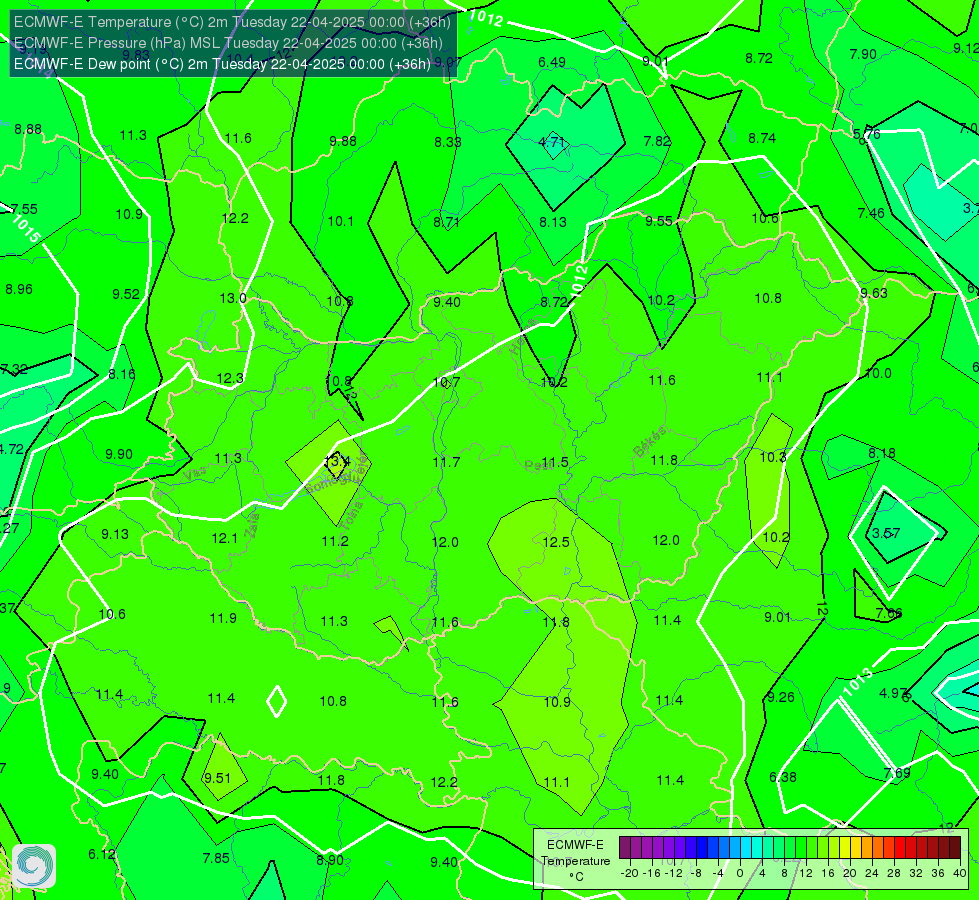Click the 11.7 temperature value
The image size is (979, 900).
446,462
